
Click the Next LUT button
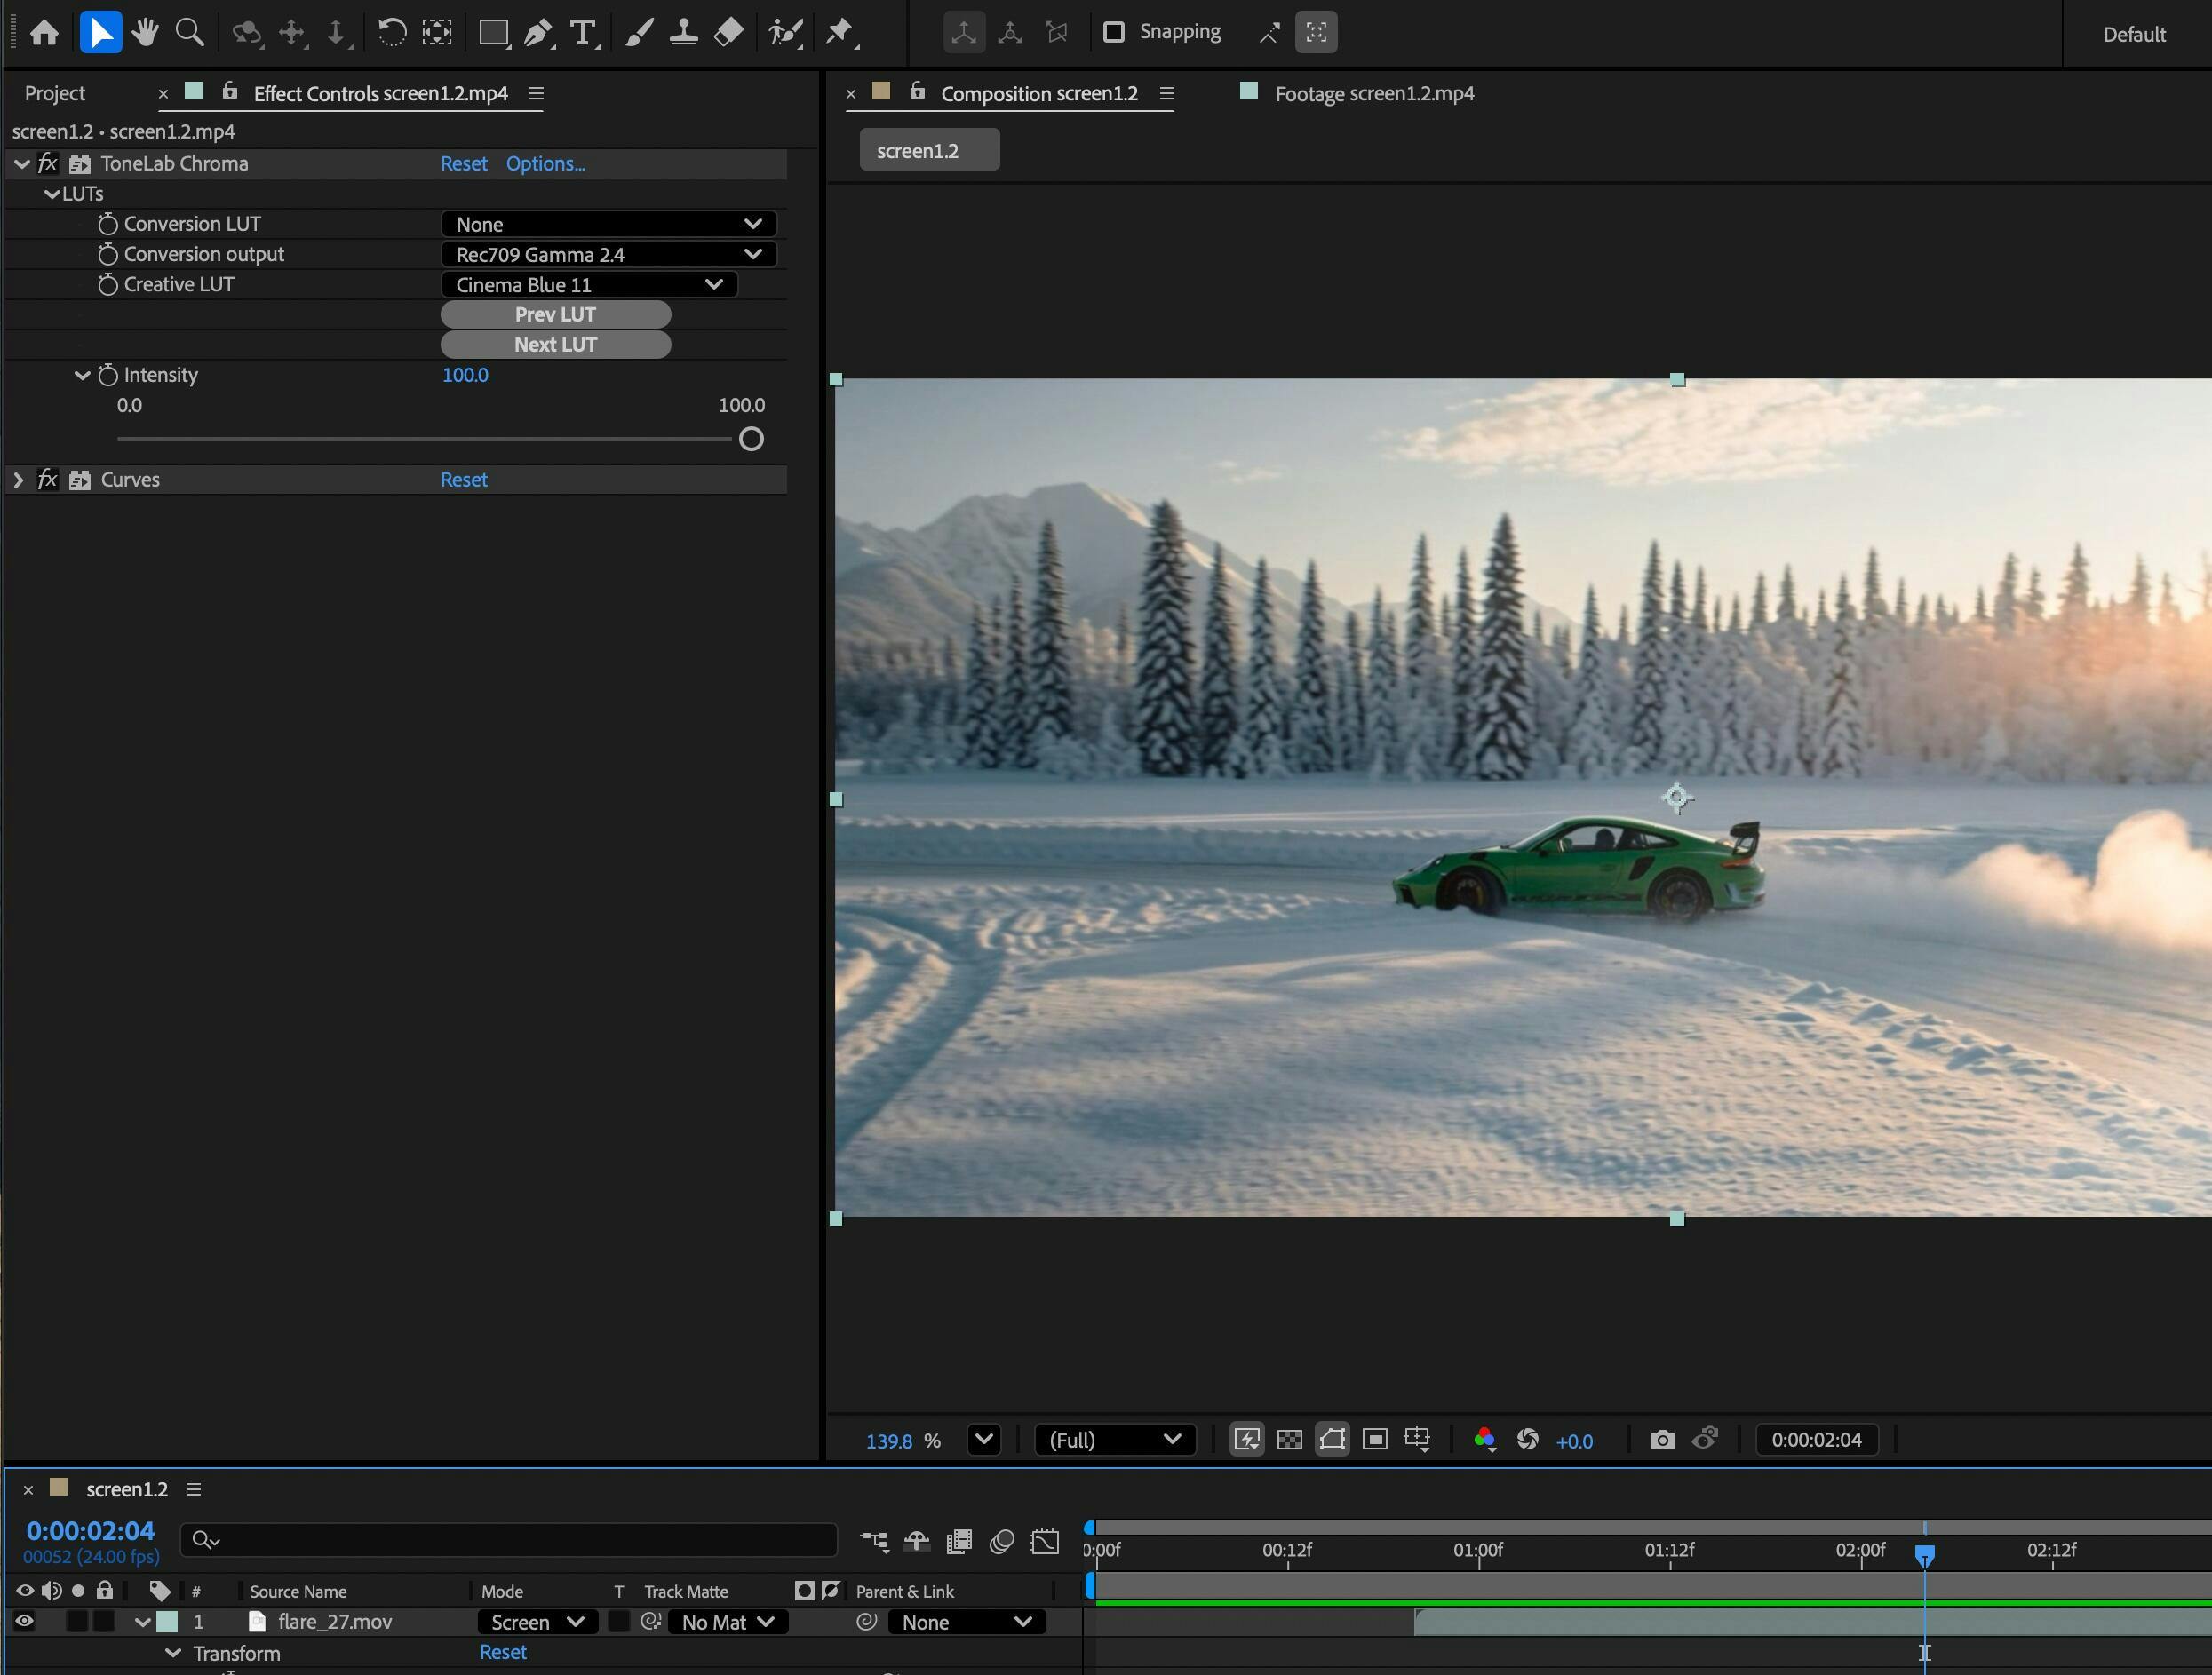click(x=555, y=345)
